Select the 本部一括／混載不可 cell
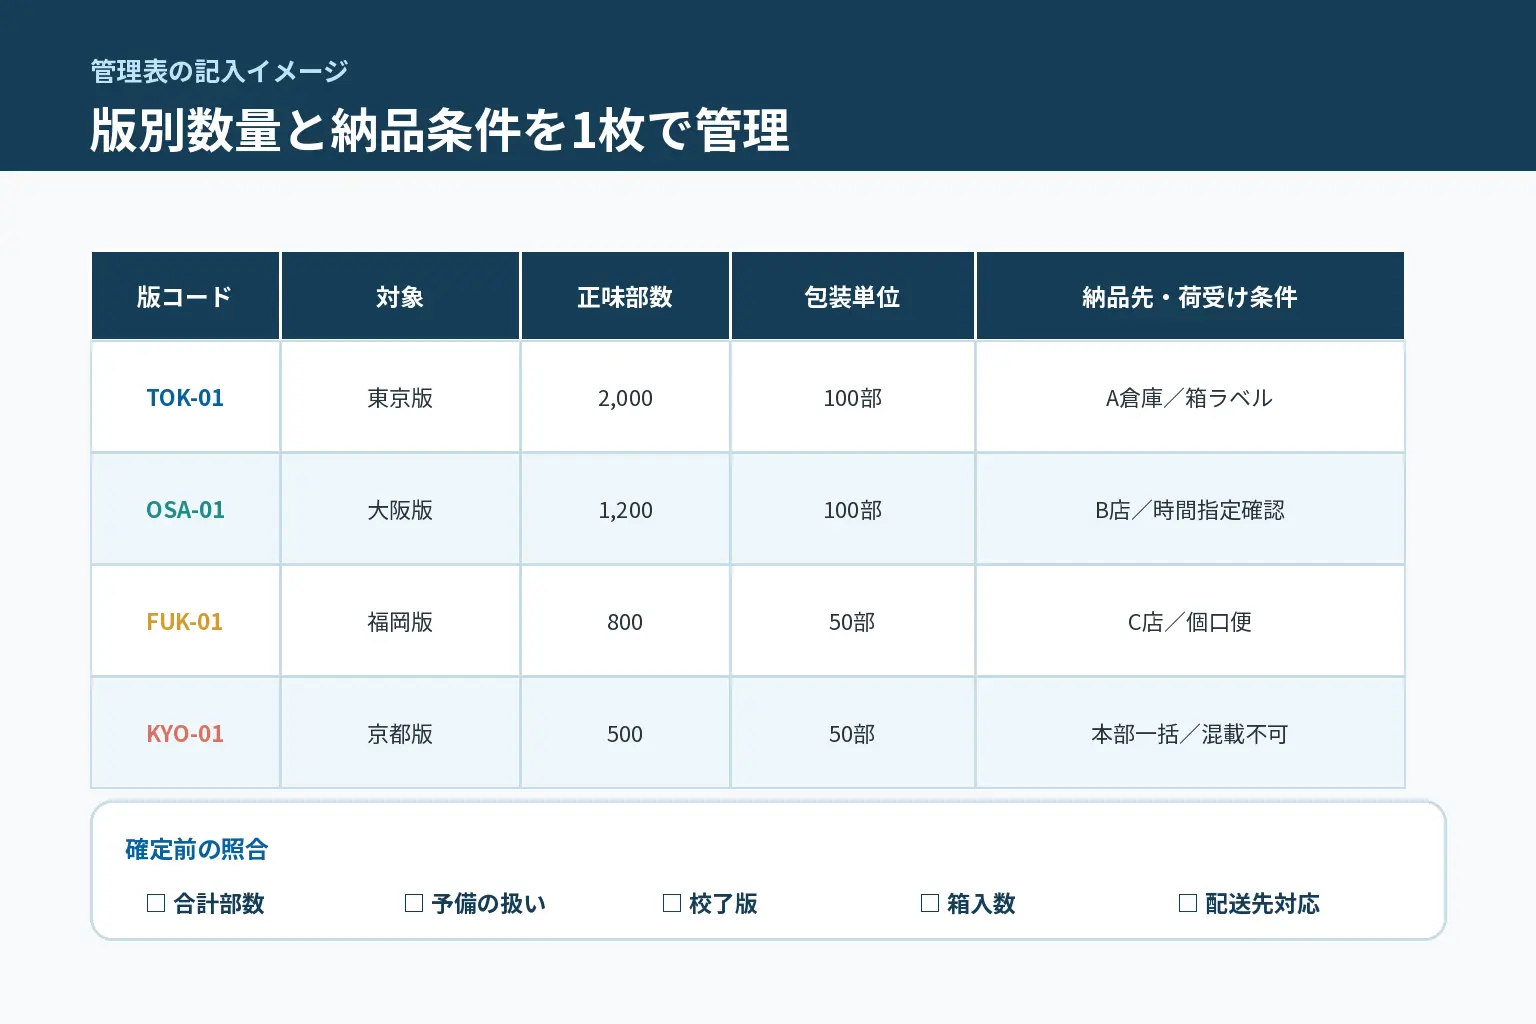 1190,734
